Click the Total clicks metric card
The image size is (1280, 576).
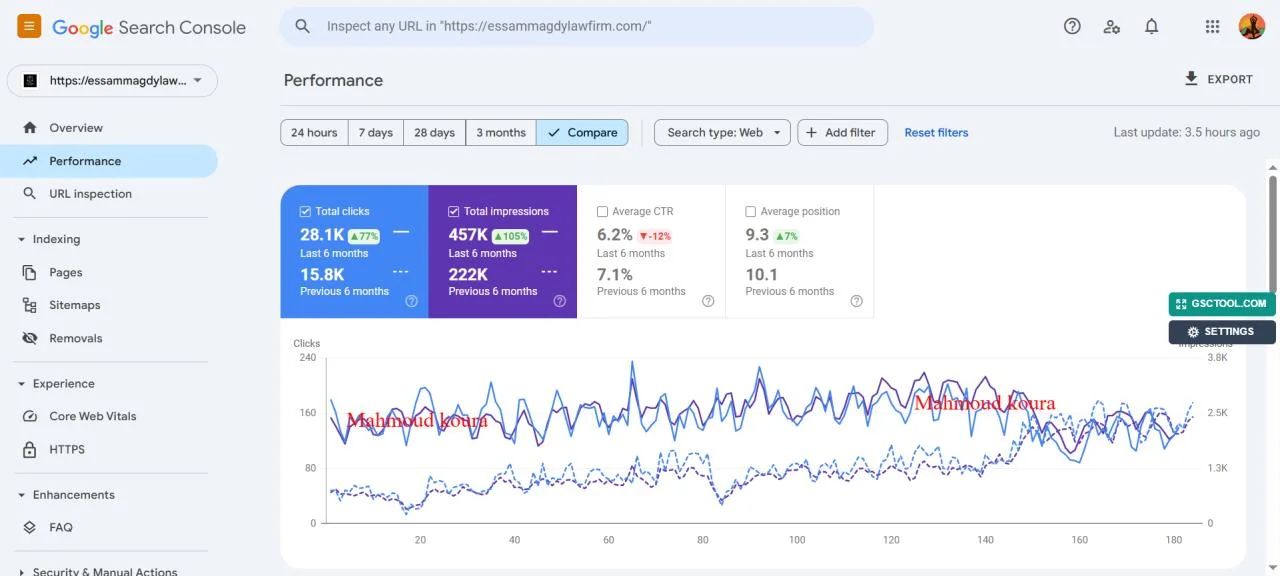(354, 252)
